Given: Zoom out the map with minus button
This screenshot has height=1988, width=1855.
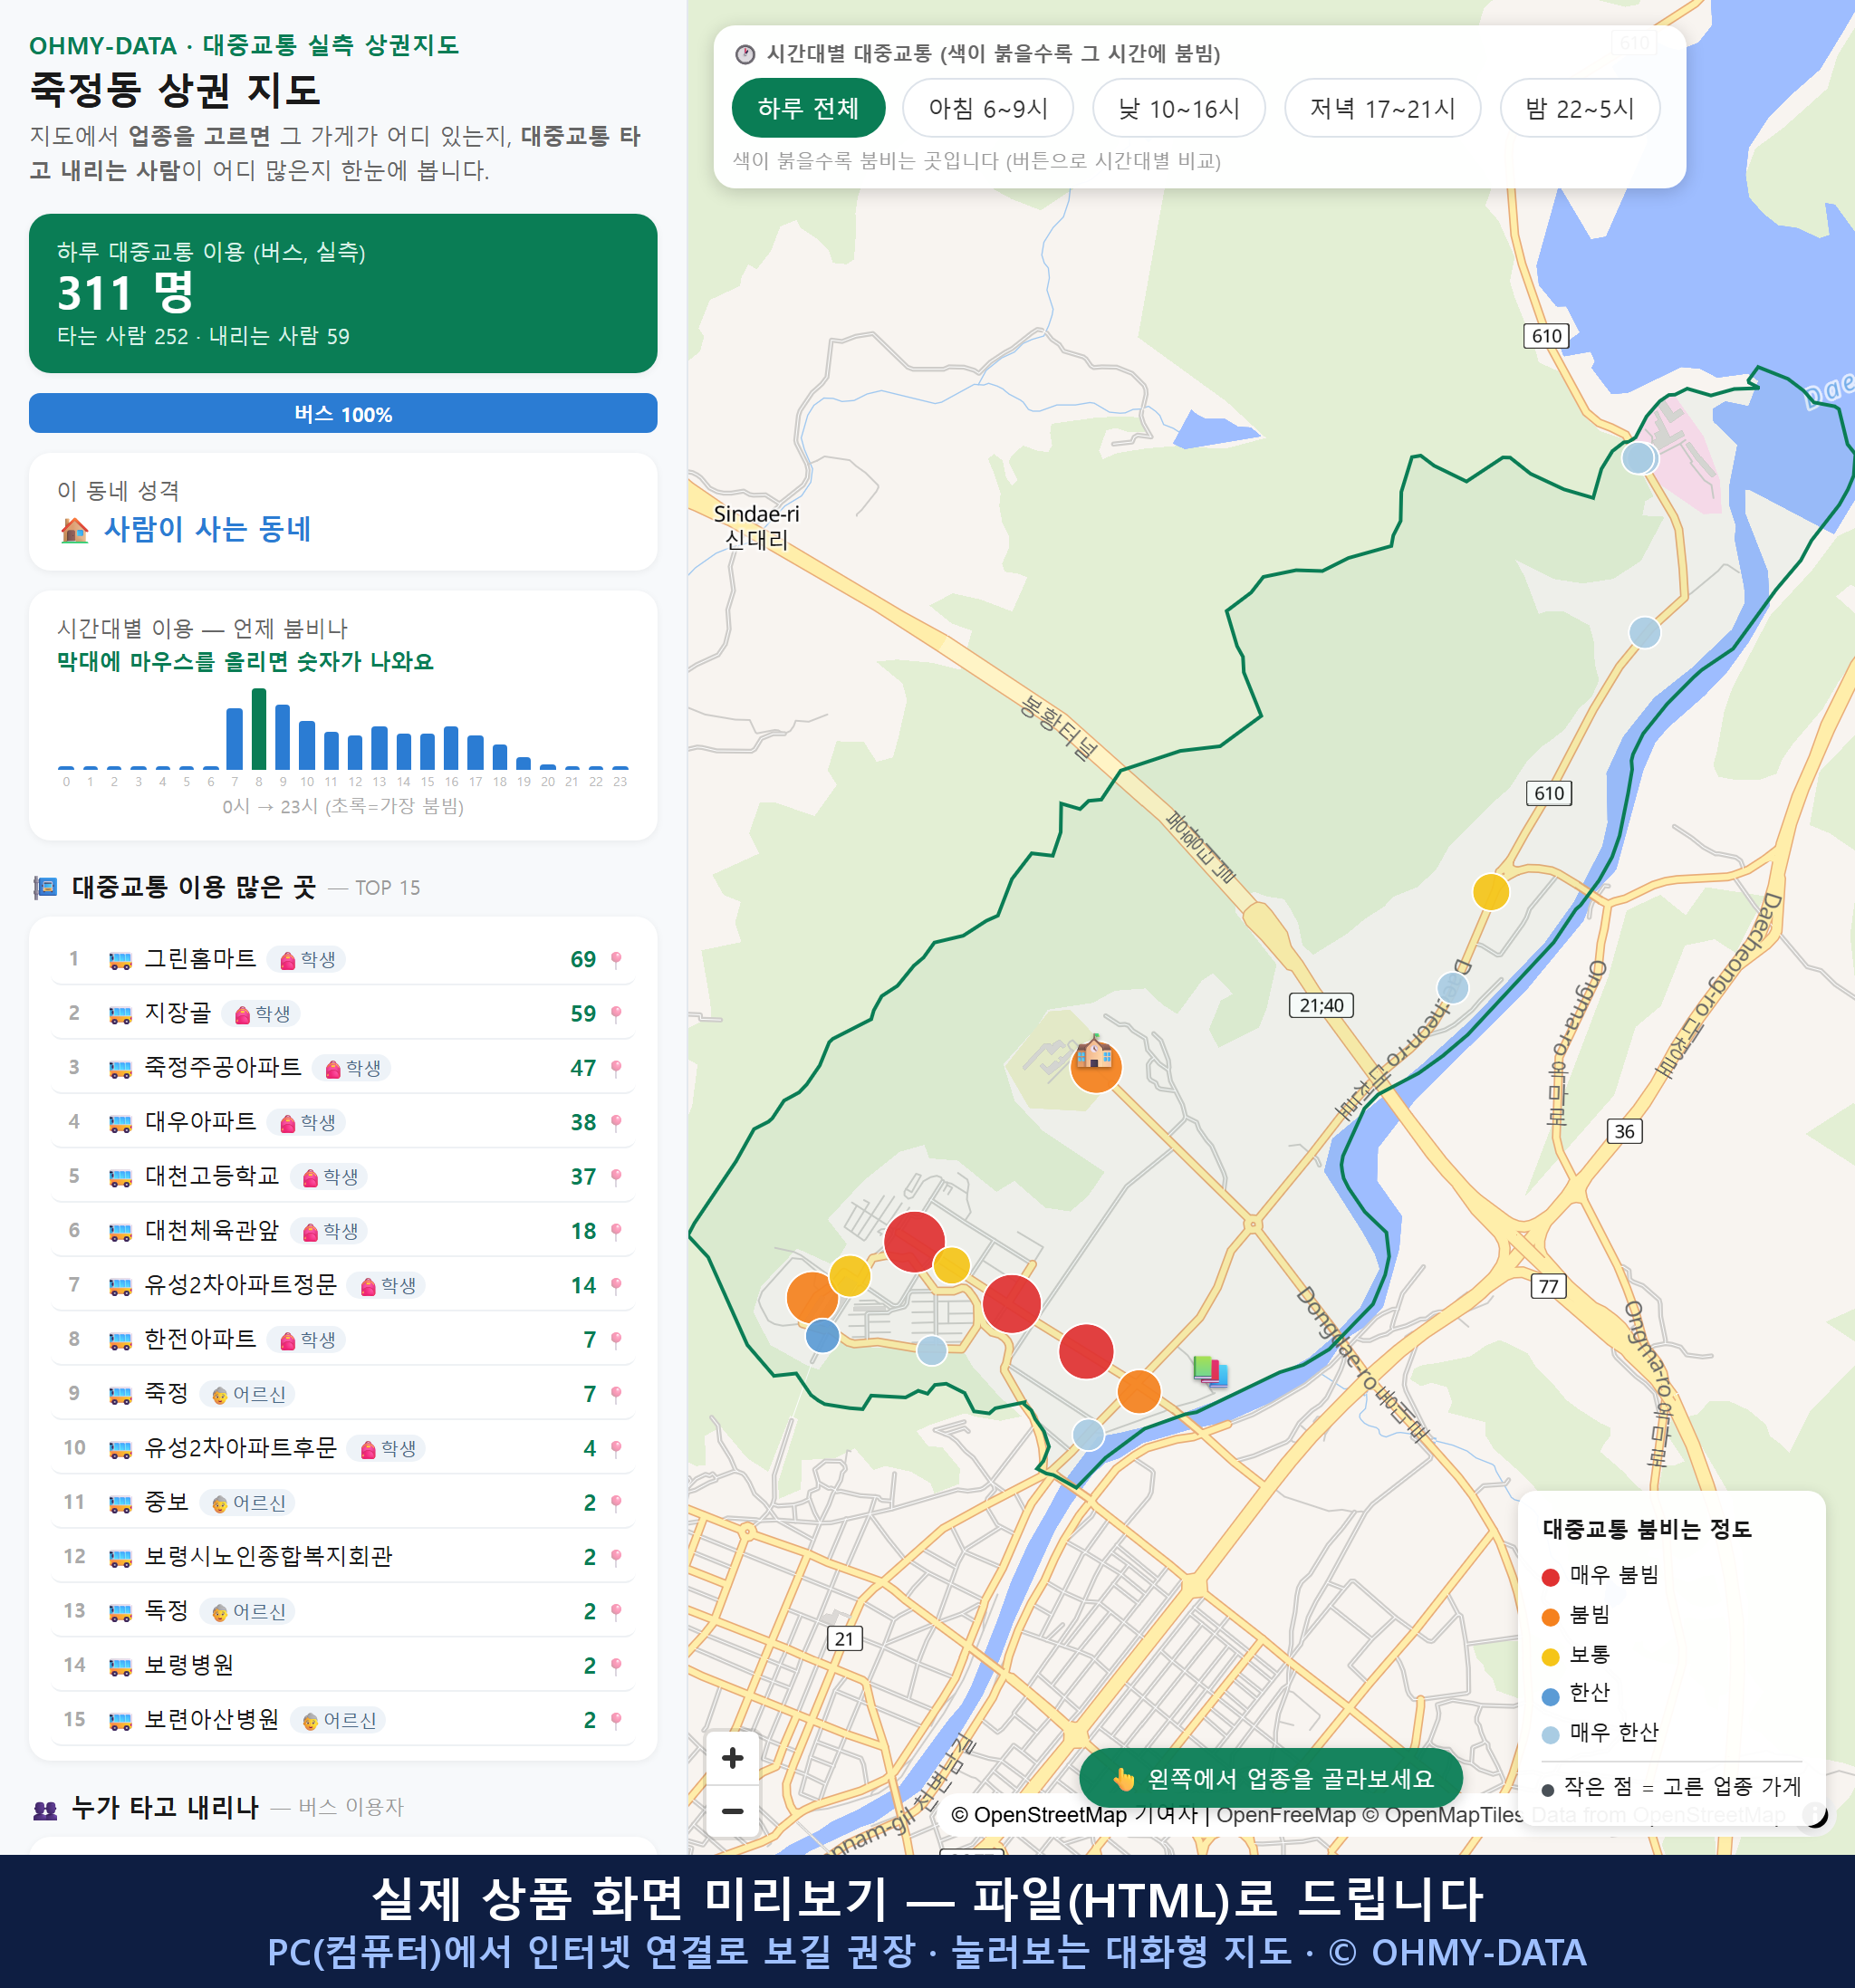Looking at the screenshot, I should [732, 1810].
